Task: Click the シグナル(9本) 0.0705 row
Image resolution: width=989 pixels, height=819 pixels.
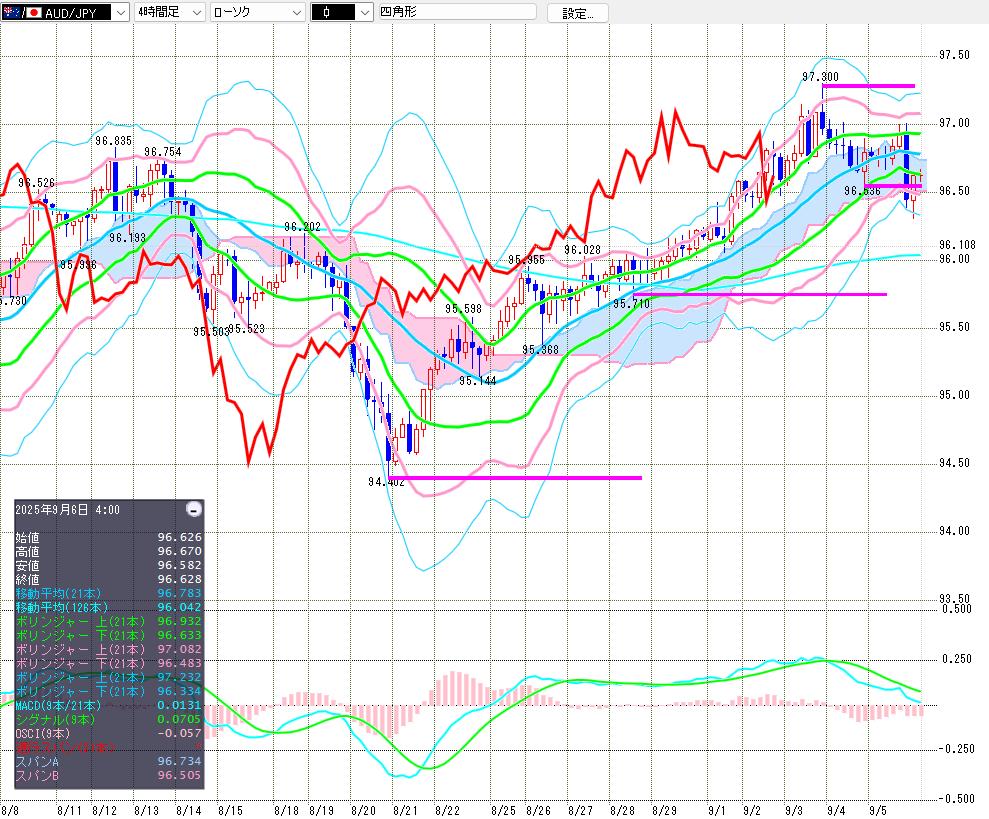Action: 108,719
